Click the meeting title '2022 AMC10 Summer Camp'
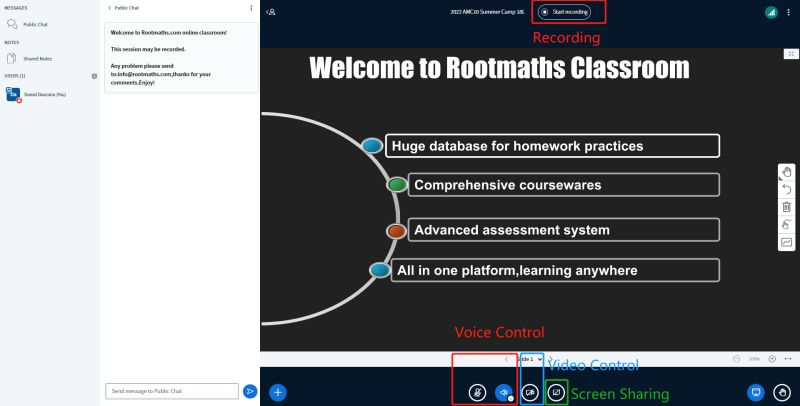The height and width of the screenshot is (406, 800). tap(487, 12)
